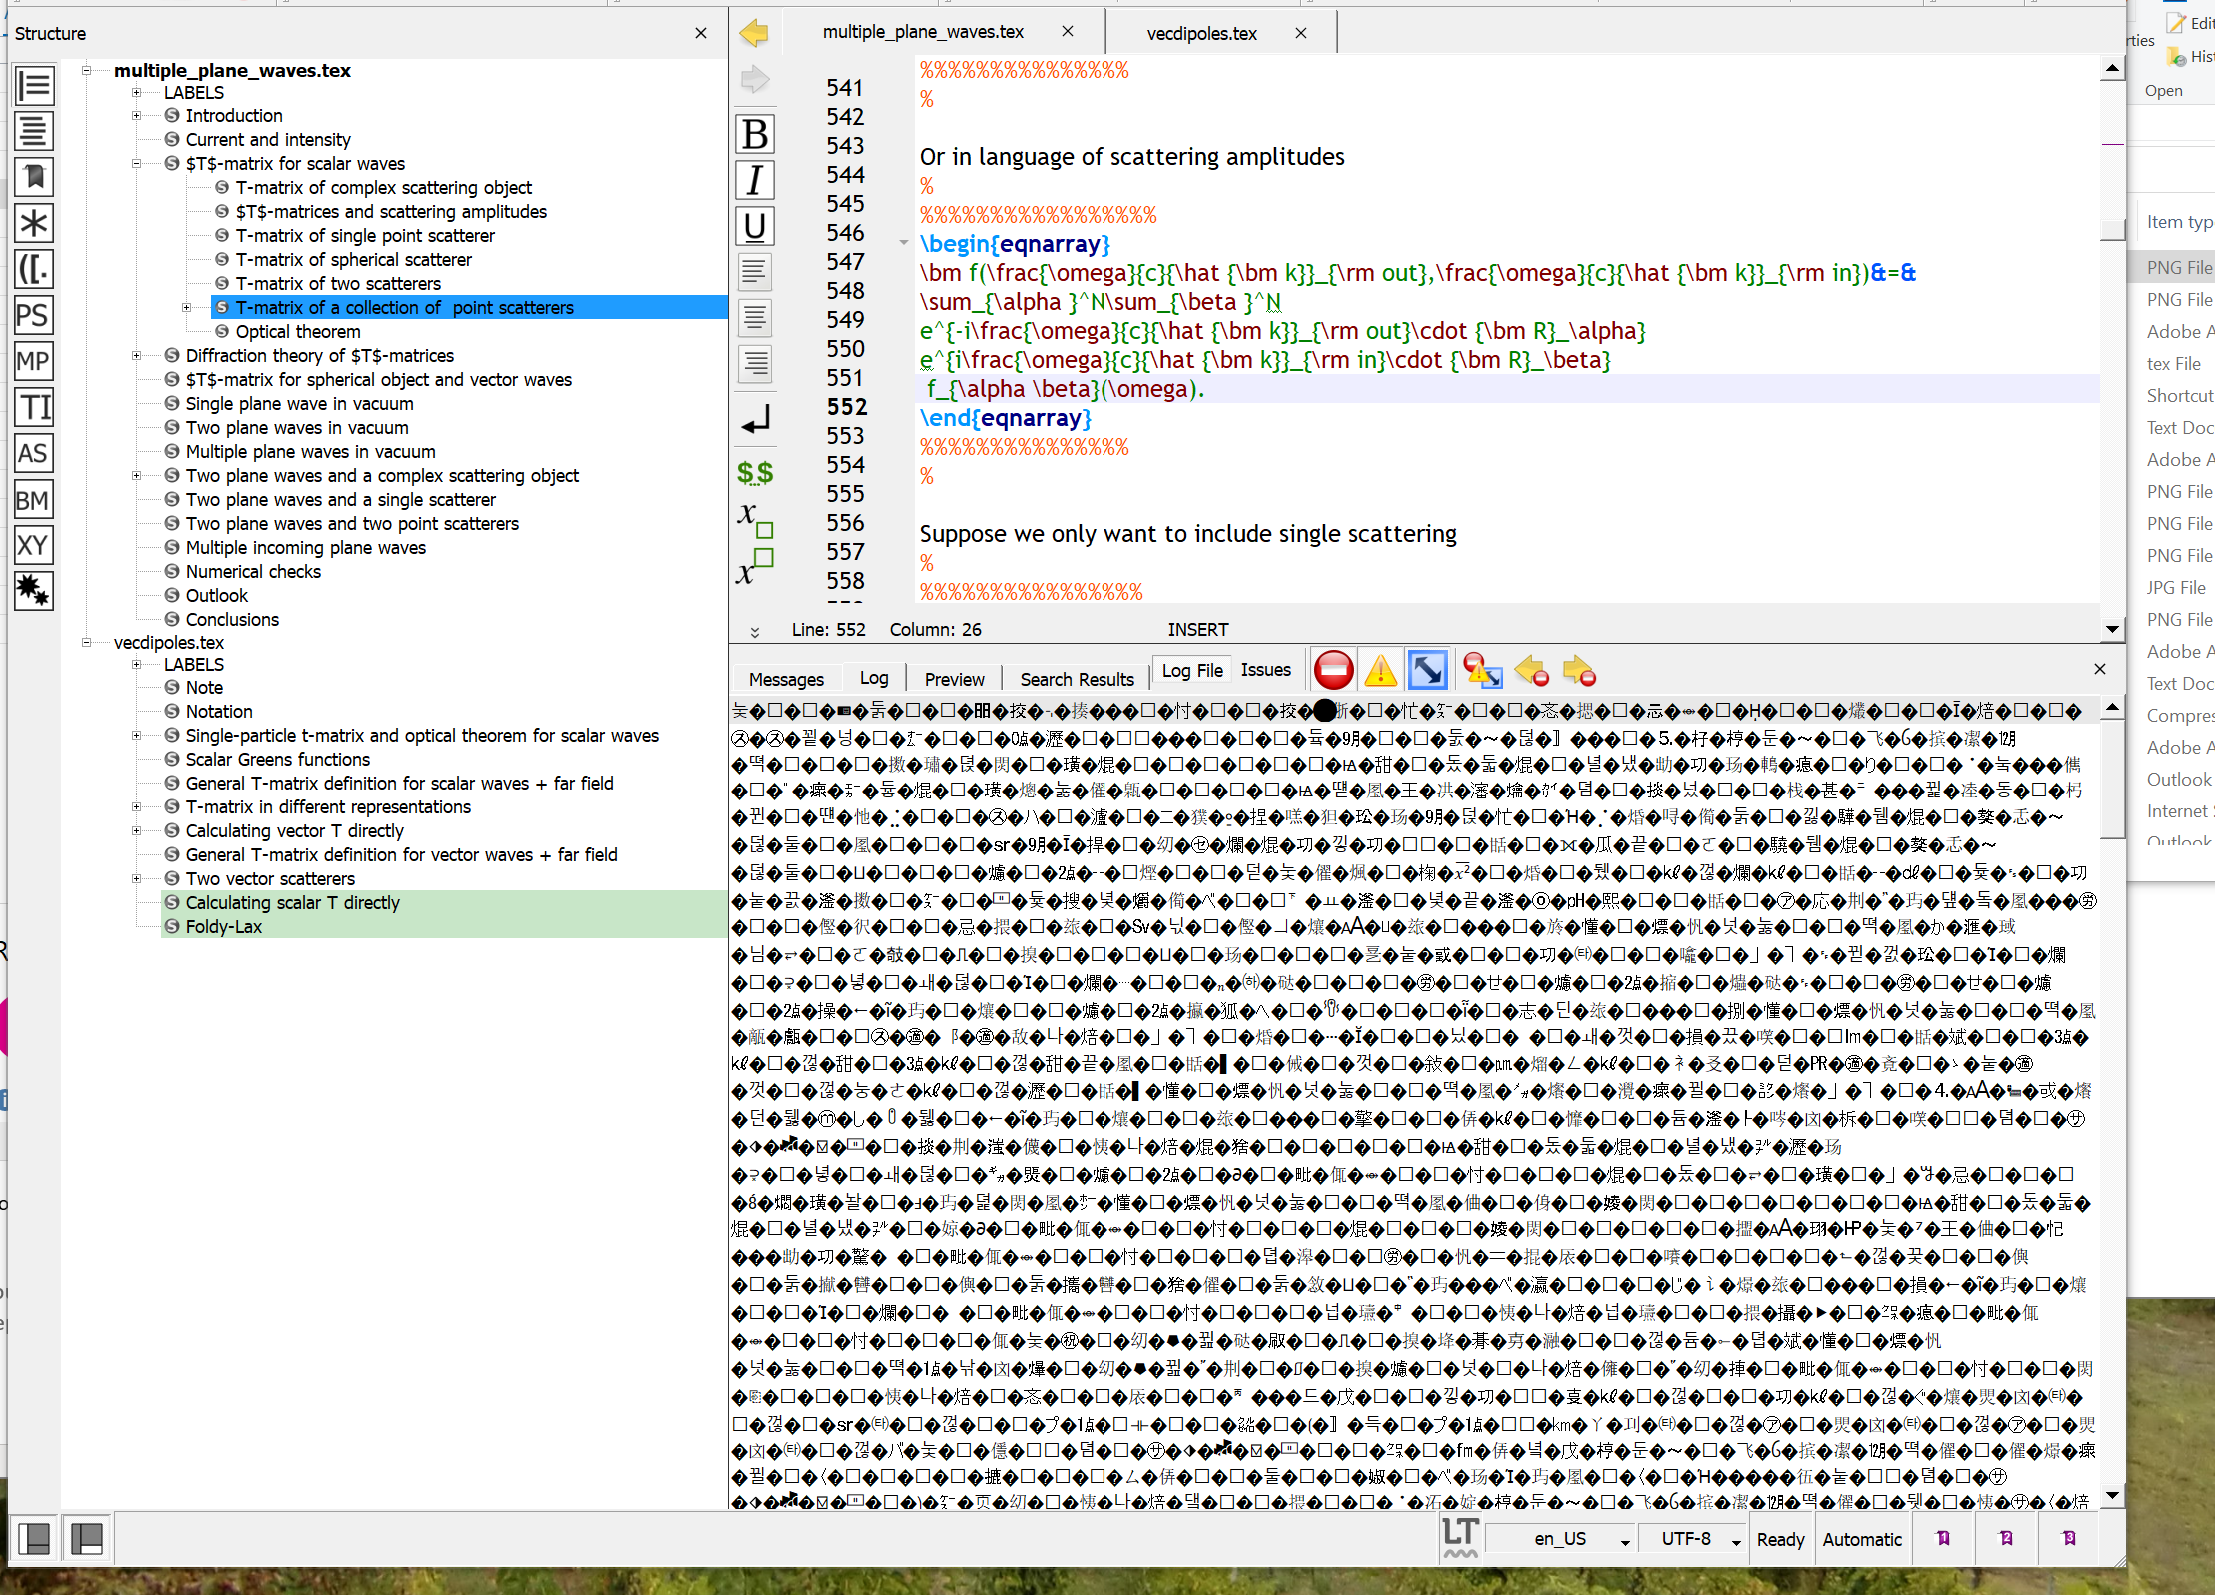Viewport: 2215px width, 1595px height.
Task: Open the PSTricks commands sidebar panel
Action: 34,315
